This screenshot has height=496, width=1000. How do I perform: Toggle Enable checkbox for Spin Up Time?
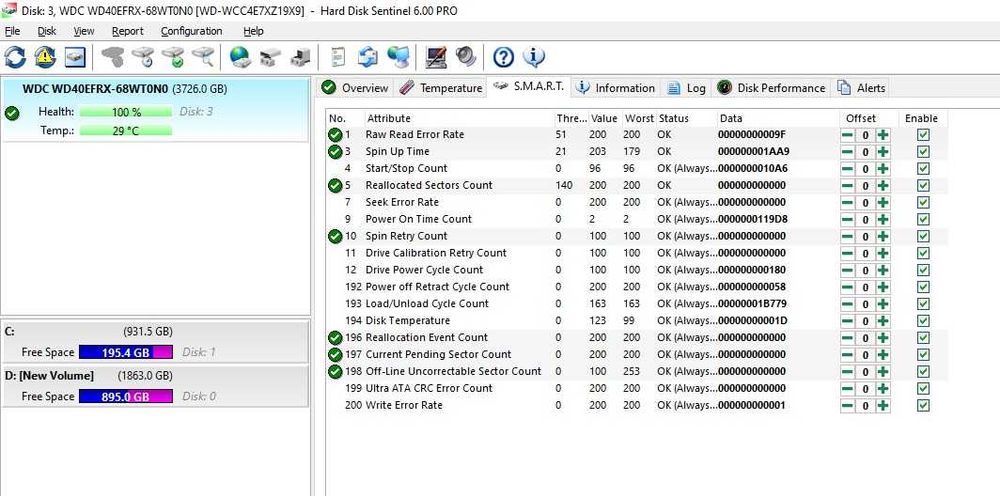[x=923, y=152]
